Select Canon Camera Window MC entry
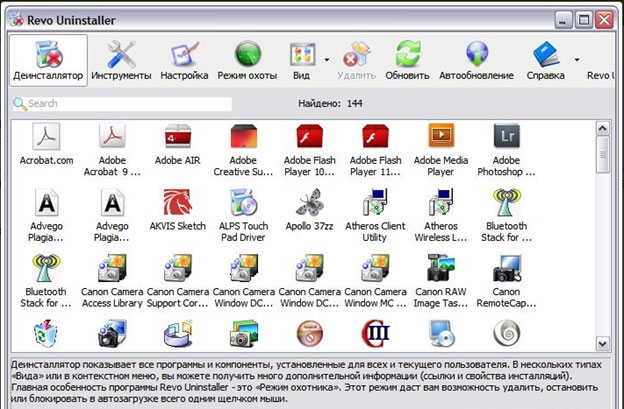The height and width of the screenshot is (409, 624). click(x=375, y=281)
